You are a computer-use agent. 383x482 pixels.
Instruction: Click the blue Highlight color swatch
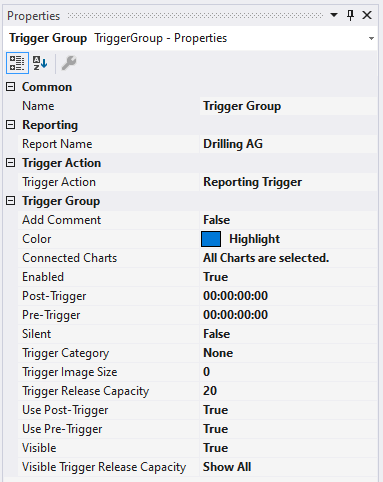click(x=211, y=239)
